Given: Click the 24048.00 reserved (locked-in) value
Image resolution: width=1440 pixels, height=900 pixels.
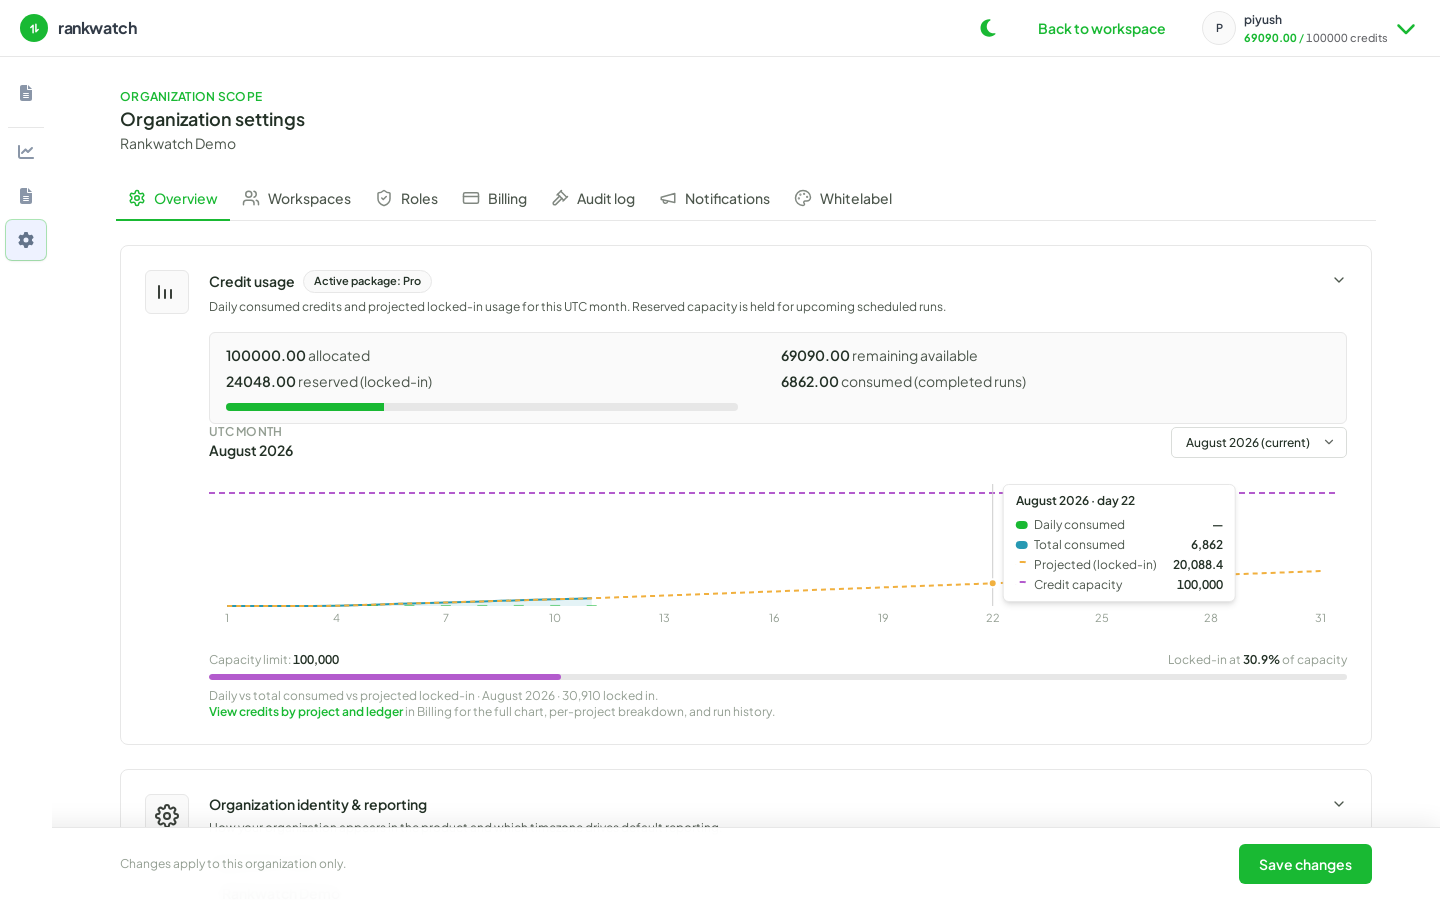Looking at the screenshot, I should tap(261, 382).
